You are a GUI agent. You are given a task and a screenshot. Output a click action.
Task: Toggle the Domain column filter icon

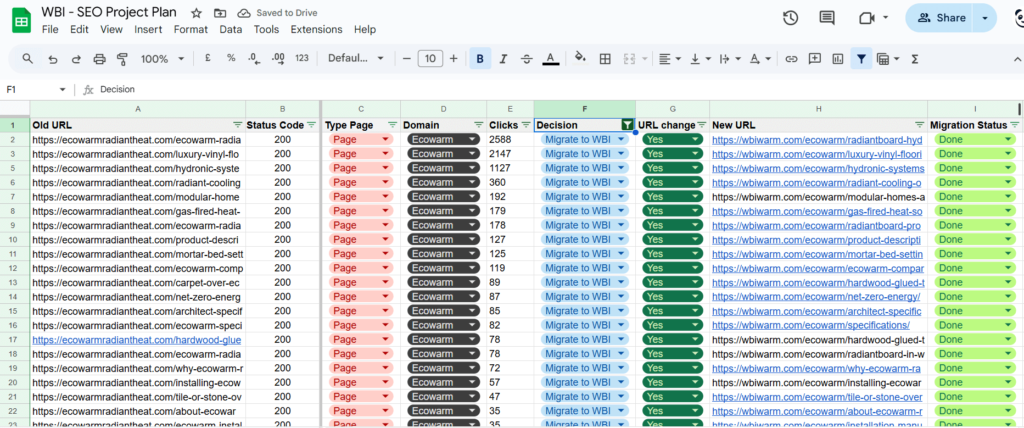click(x=479, y=125)
